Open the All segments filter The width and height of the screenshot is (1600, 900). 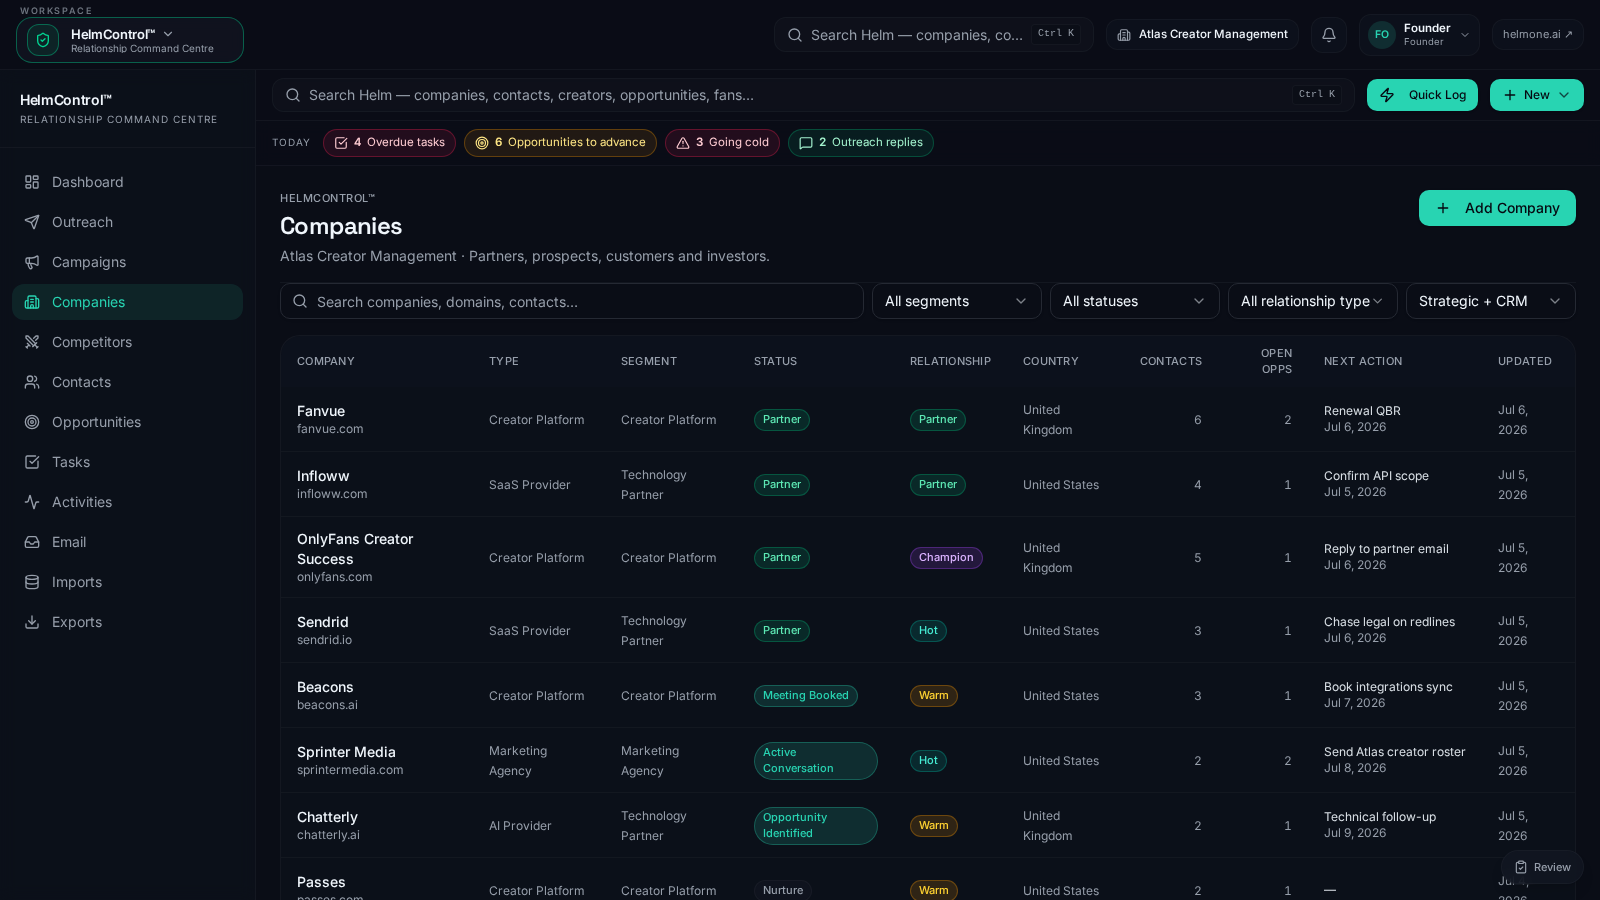957,301
